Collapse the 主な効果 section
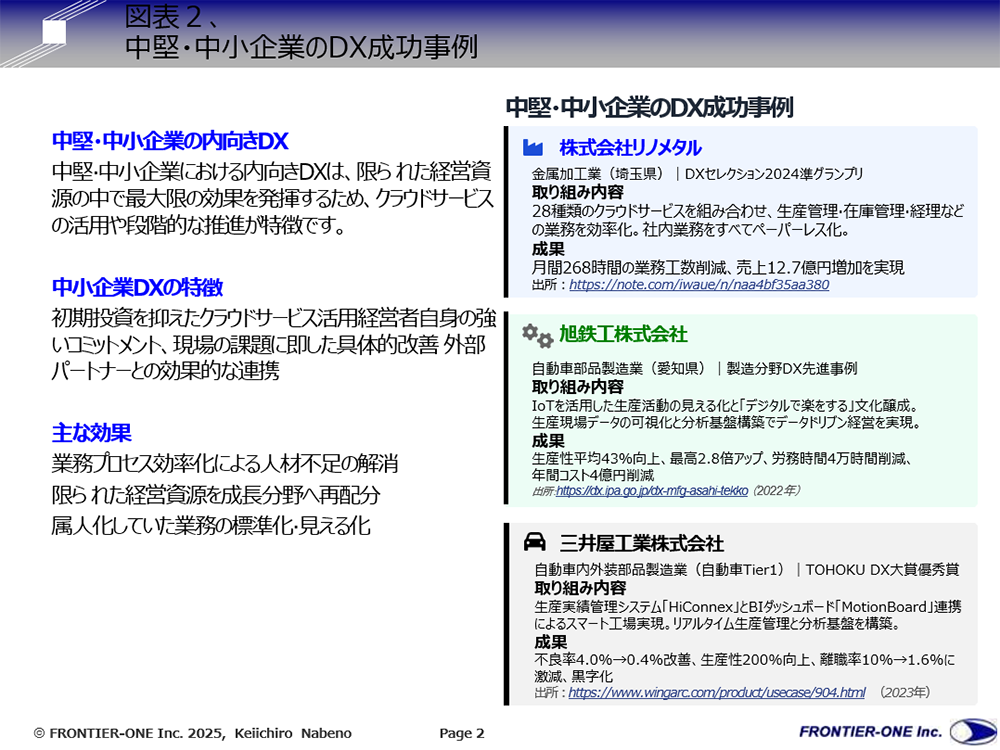The image size is (1000, 750). 92,433
